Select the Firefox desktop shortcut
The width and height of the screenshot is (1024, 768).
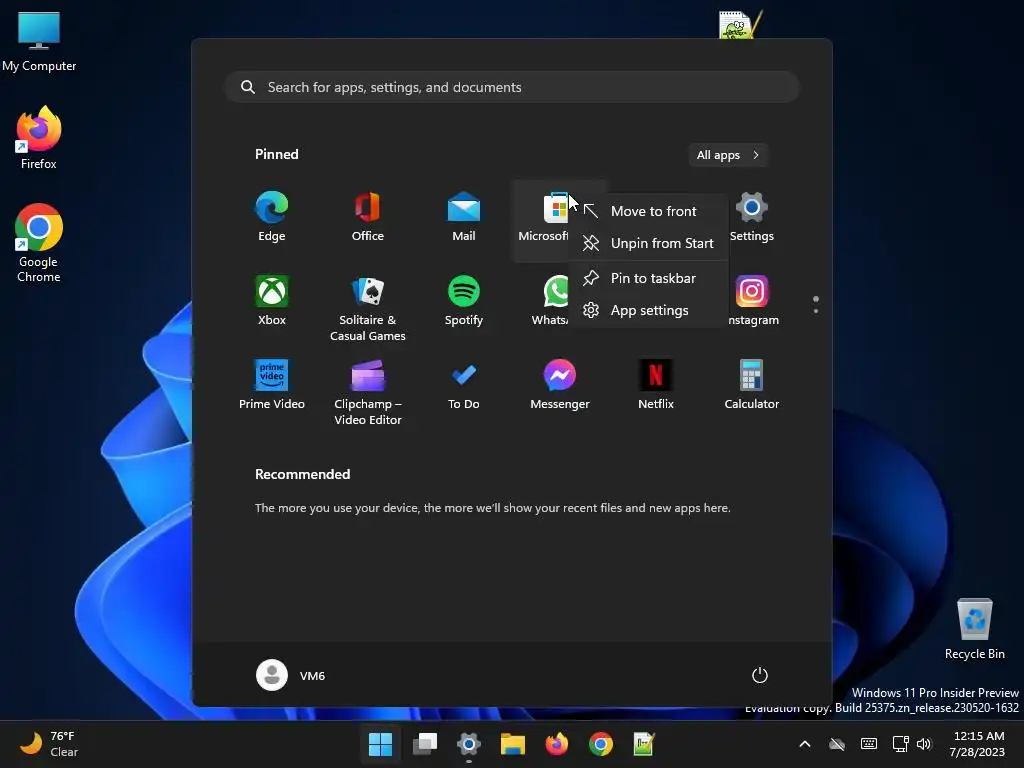39,138
